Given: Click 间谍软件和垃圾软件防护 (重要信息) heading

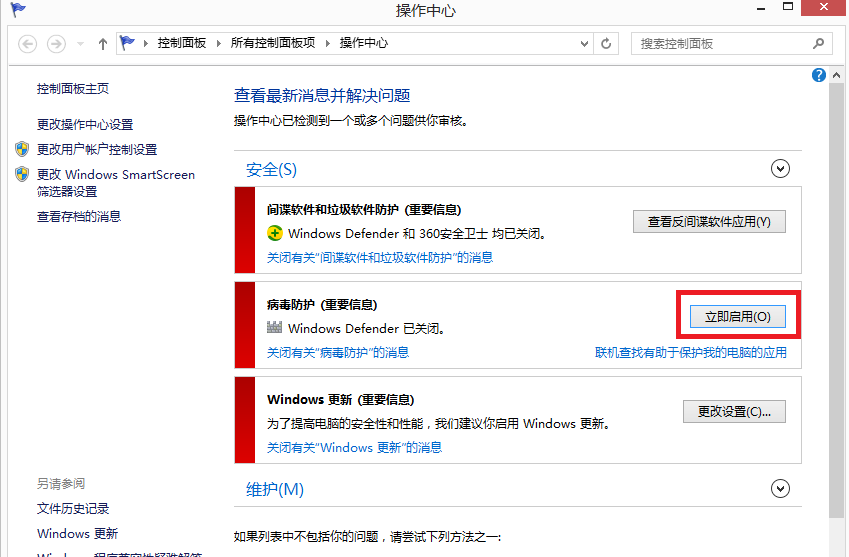Looking at the screenshot, I should pyautogui.click(x=364, y=210).
